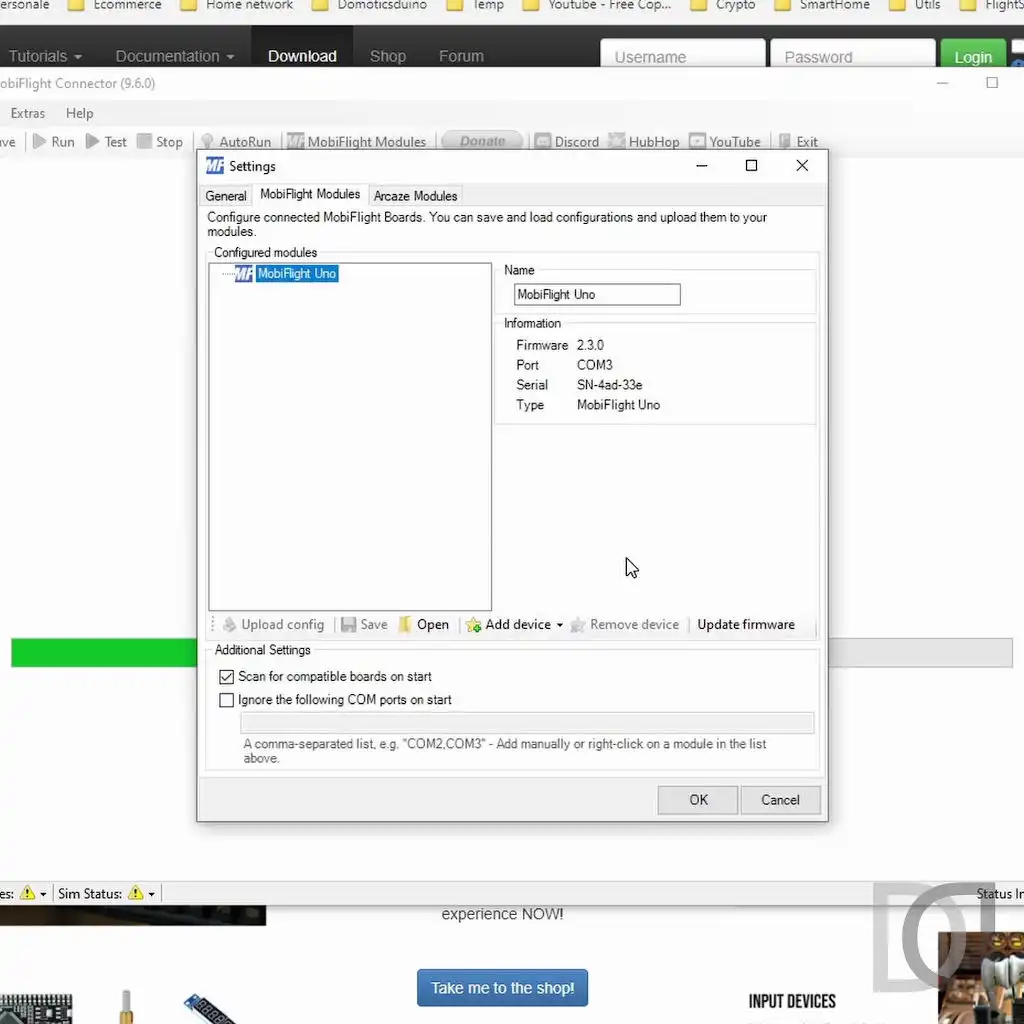
Task: Select MobiFlight Uno module in tree
Action: pyautogui.click(x=296, y=274)
